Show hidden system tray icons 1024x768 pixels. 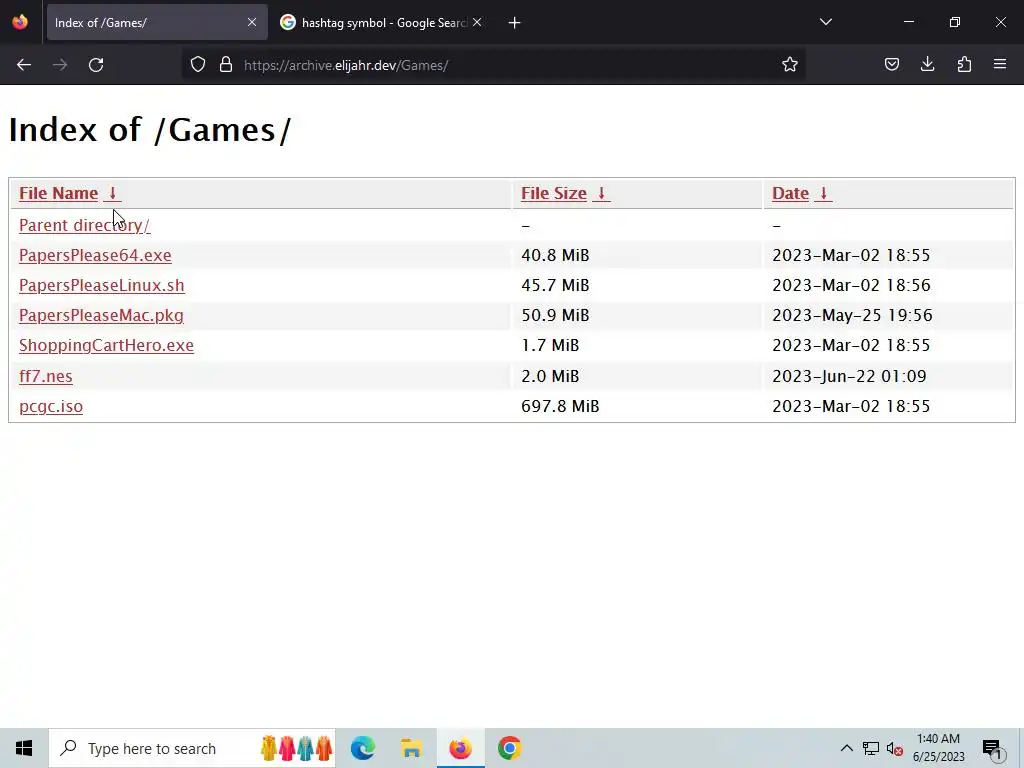pos(846,748)
